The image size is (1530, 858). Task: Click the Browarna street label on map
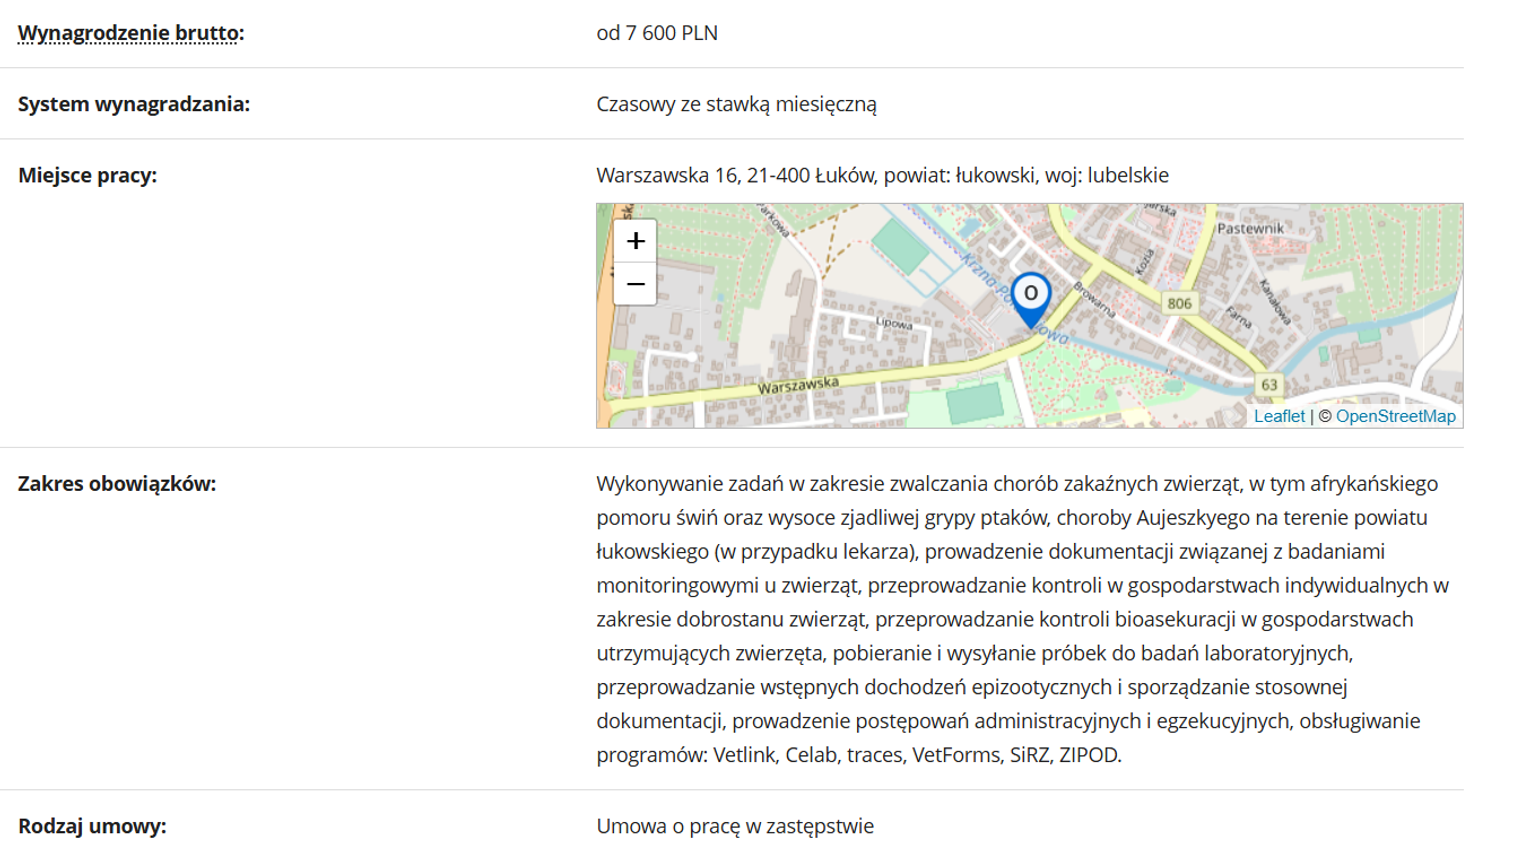pyautogui.click(x=1094, y=300)
